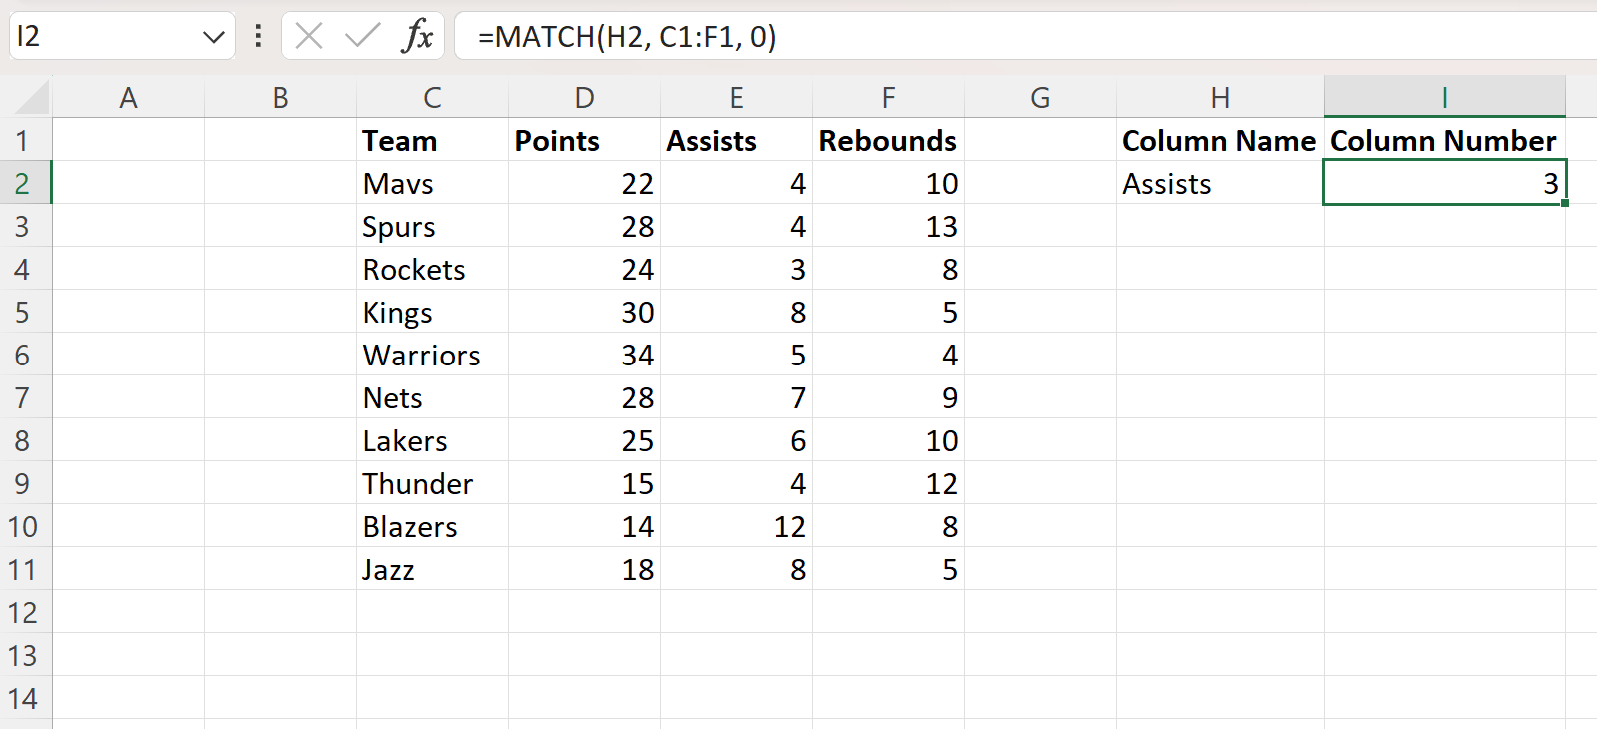Select column C header
This screenshot has width=1597, height=729.
(x=432, y=98)
